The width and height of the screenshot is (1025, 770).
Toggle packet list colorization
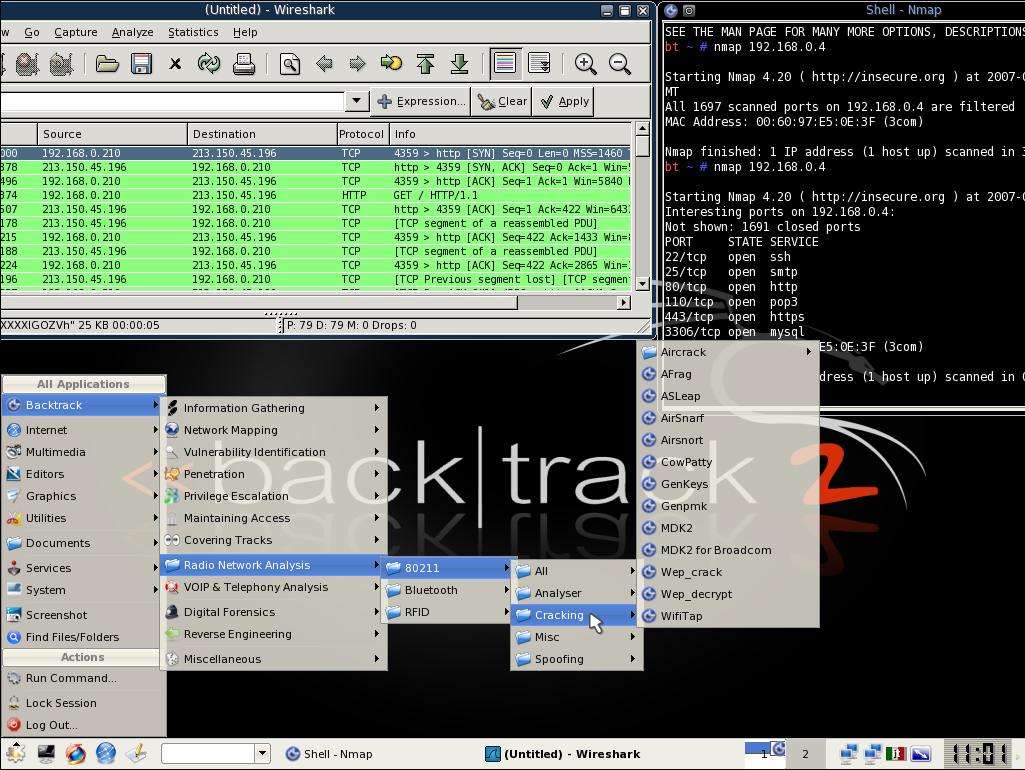pyautogui.click(x=505, y=63)
